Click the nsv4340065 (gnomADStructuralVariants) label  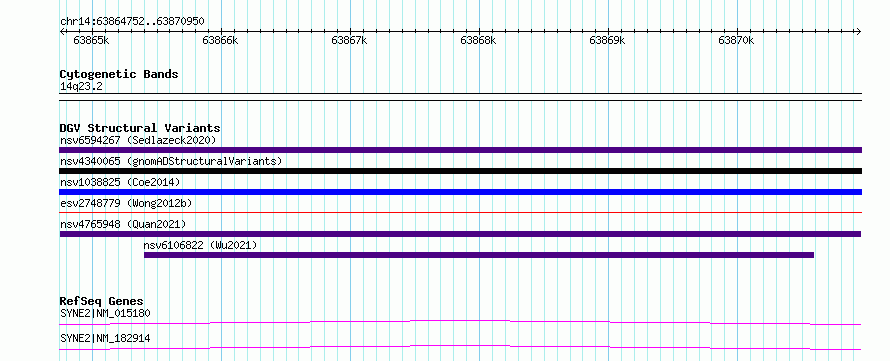(171, 161)
